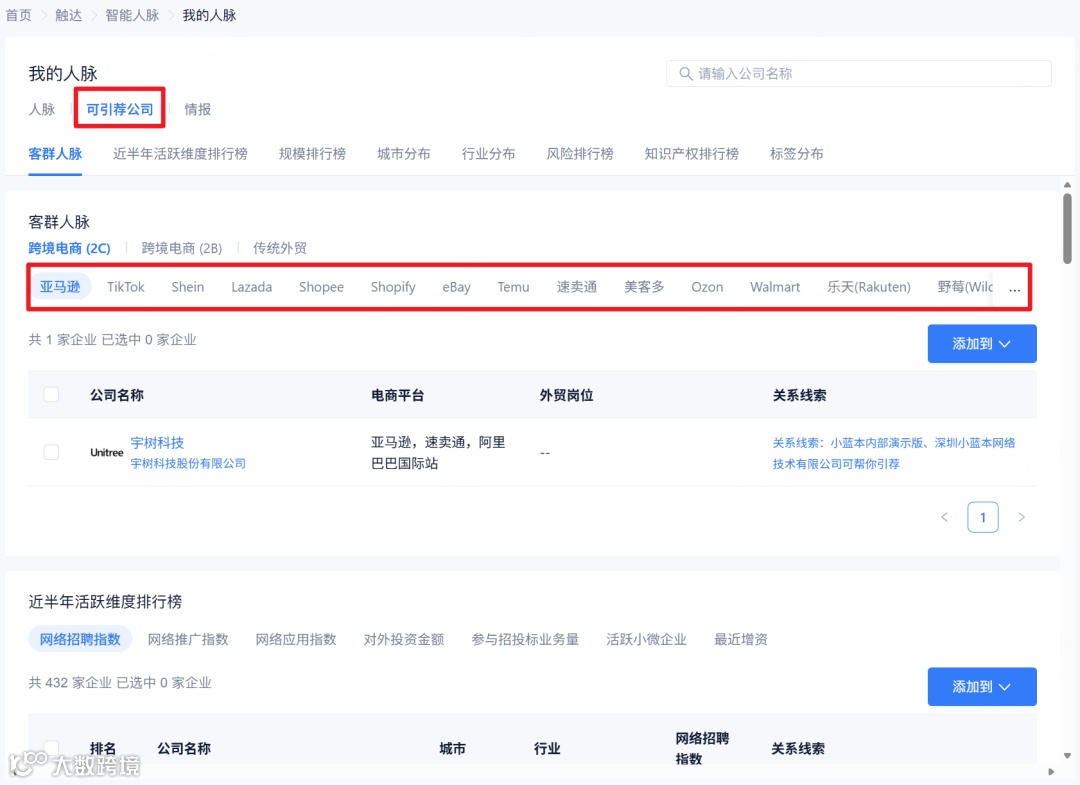Open the 添加到 dropdown in 近半年活跃维度排行榜 section

click(x=982, y=687)
